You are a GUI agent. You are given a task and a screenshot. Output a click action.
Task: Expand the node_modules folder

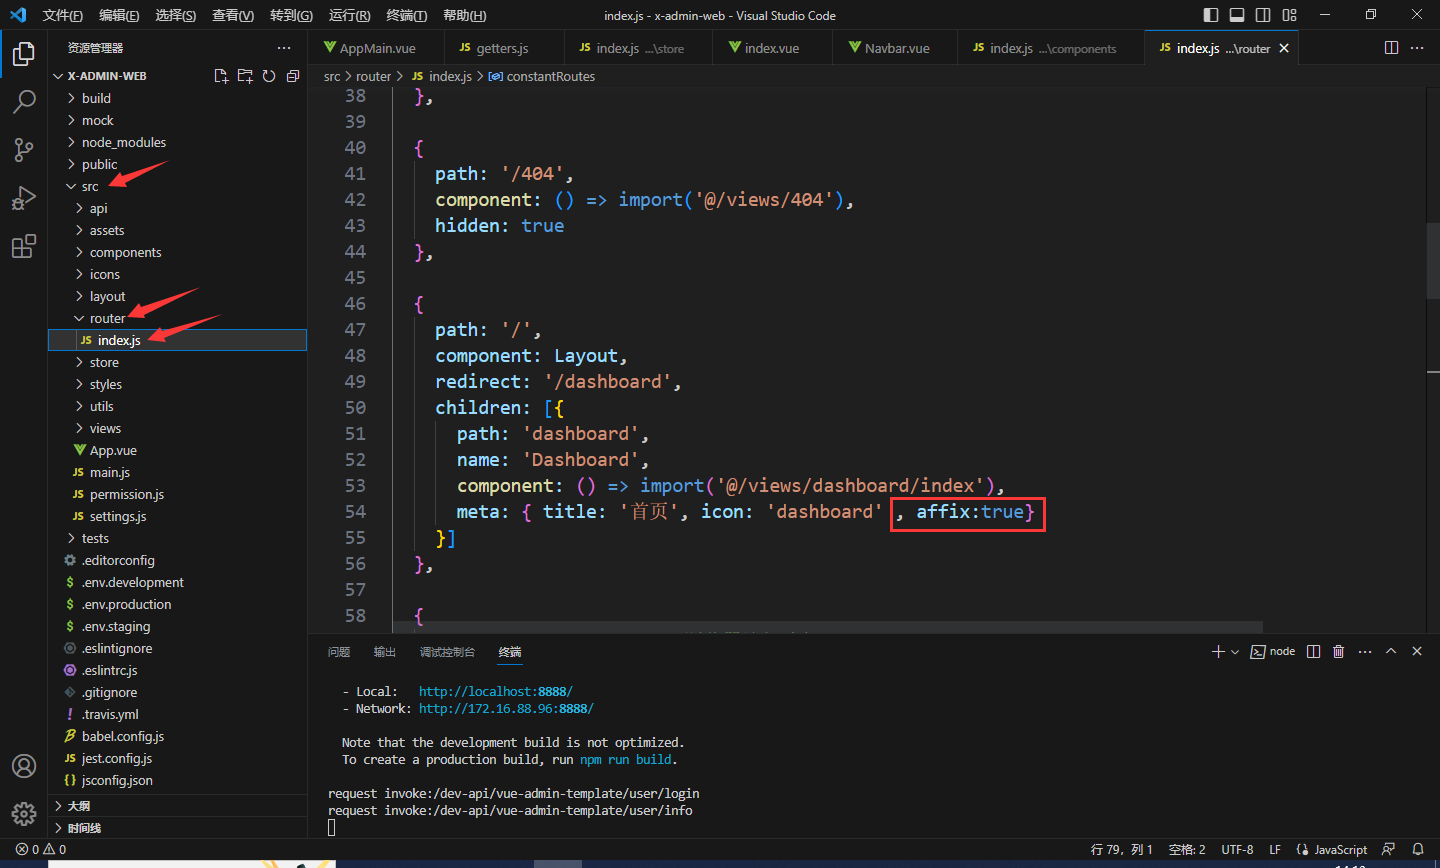(177, 142)
